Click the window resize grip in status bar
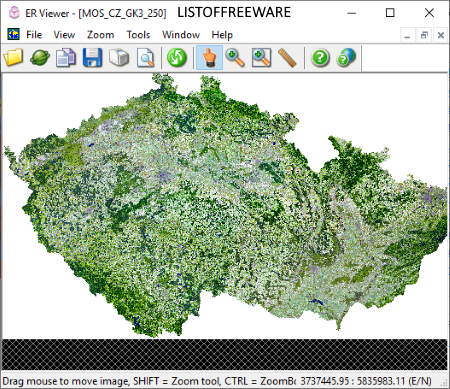Image resolution: width=450 pixels, height=389 pixels. [444, 382]
